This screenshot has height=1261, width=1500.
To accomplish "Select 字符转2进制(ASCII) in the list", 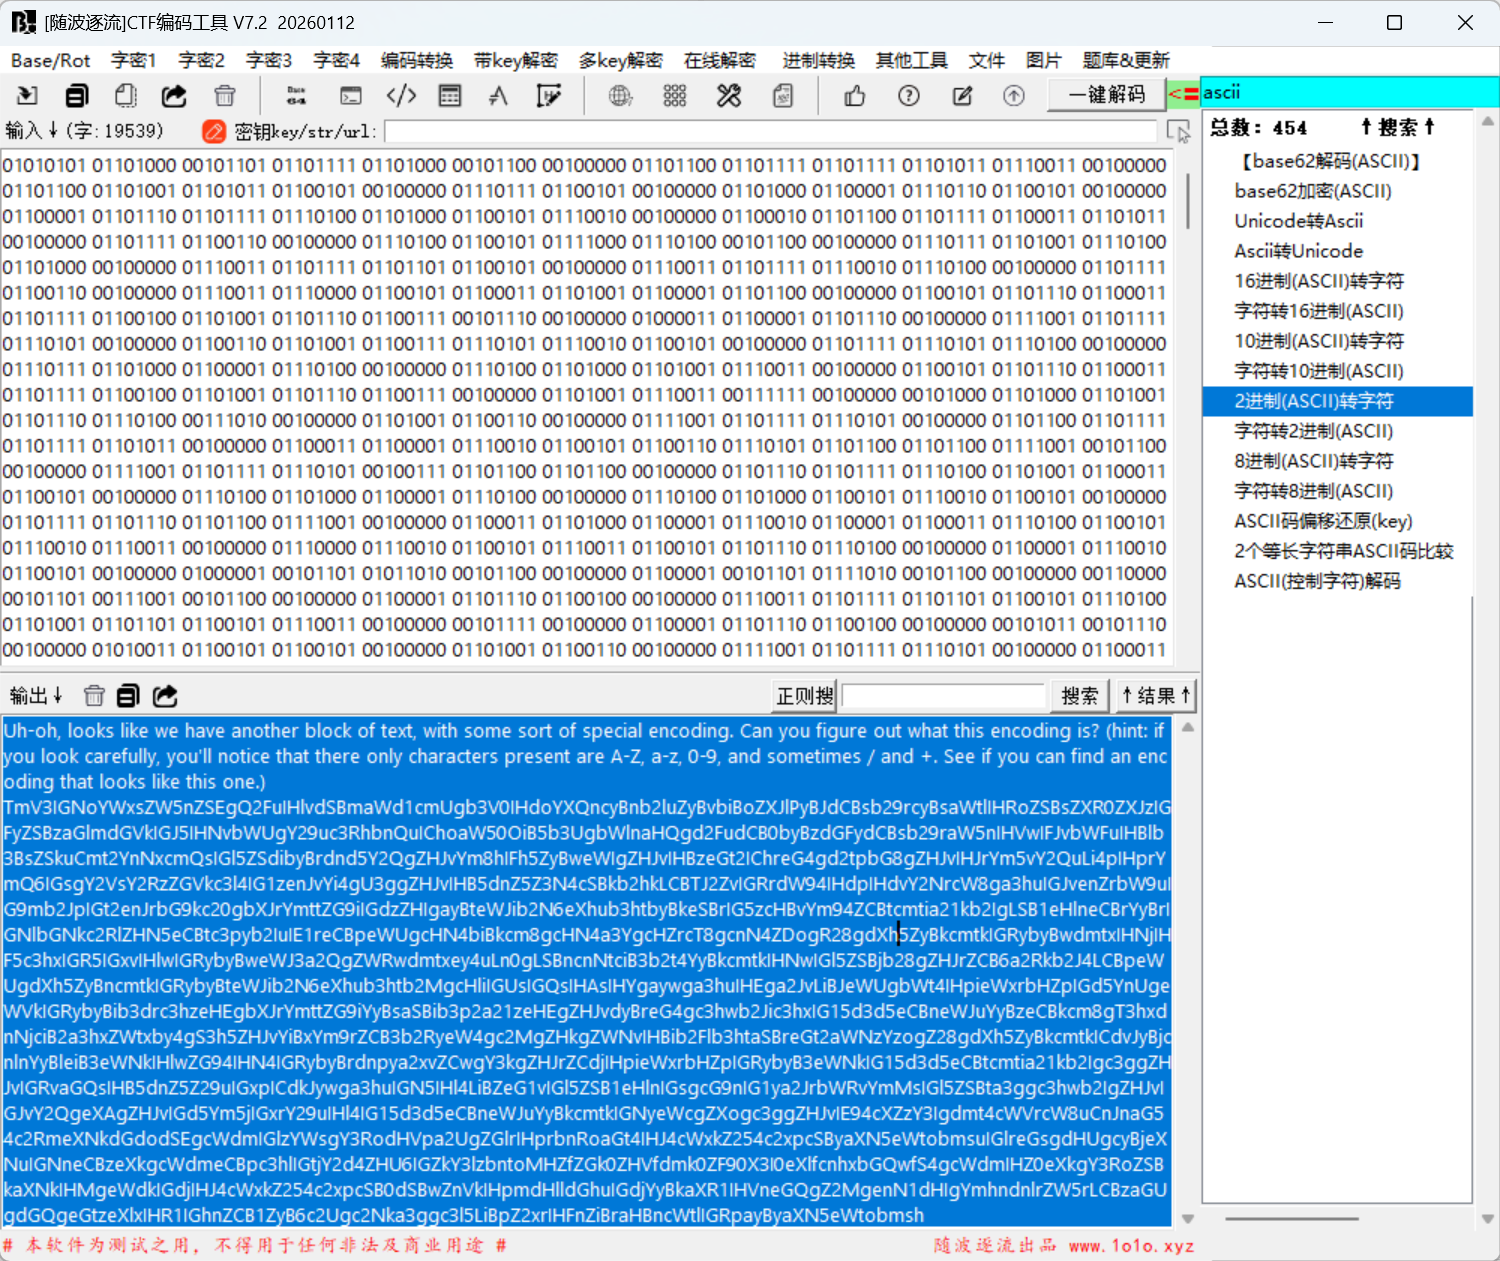I will [x=1313, y=431].
